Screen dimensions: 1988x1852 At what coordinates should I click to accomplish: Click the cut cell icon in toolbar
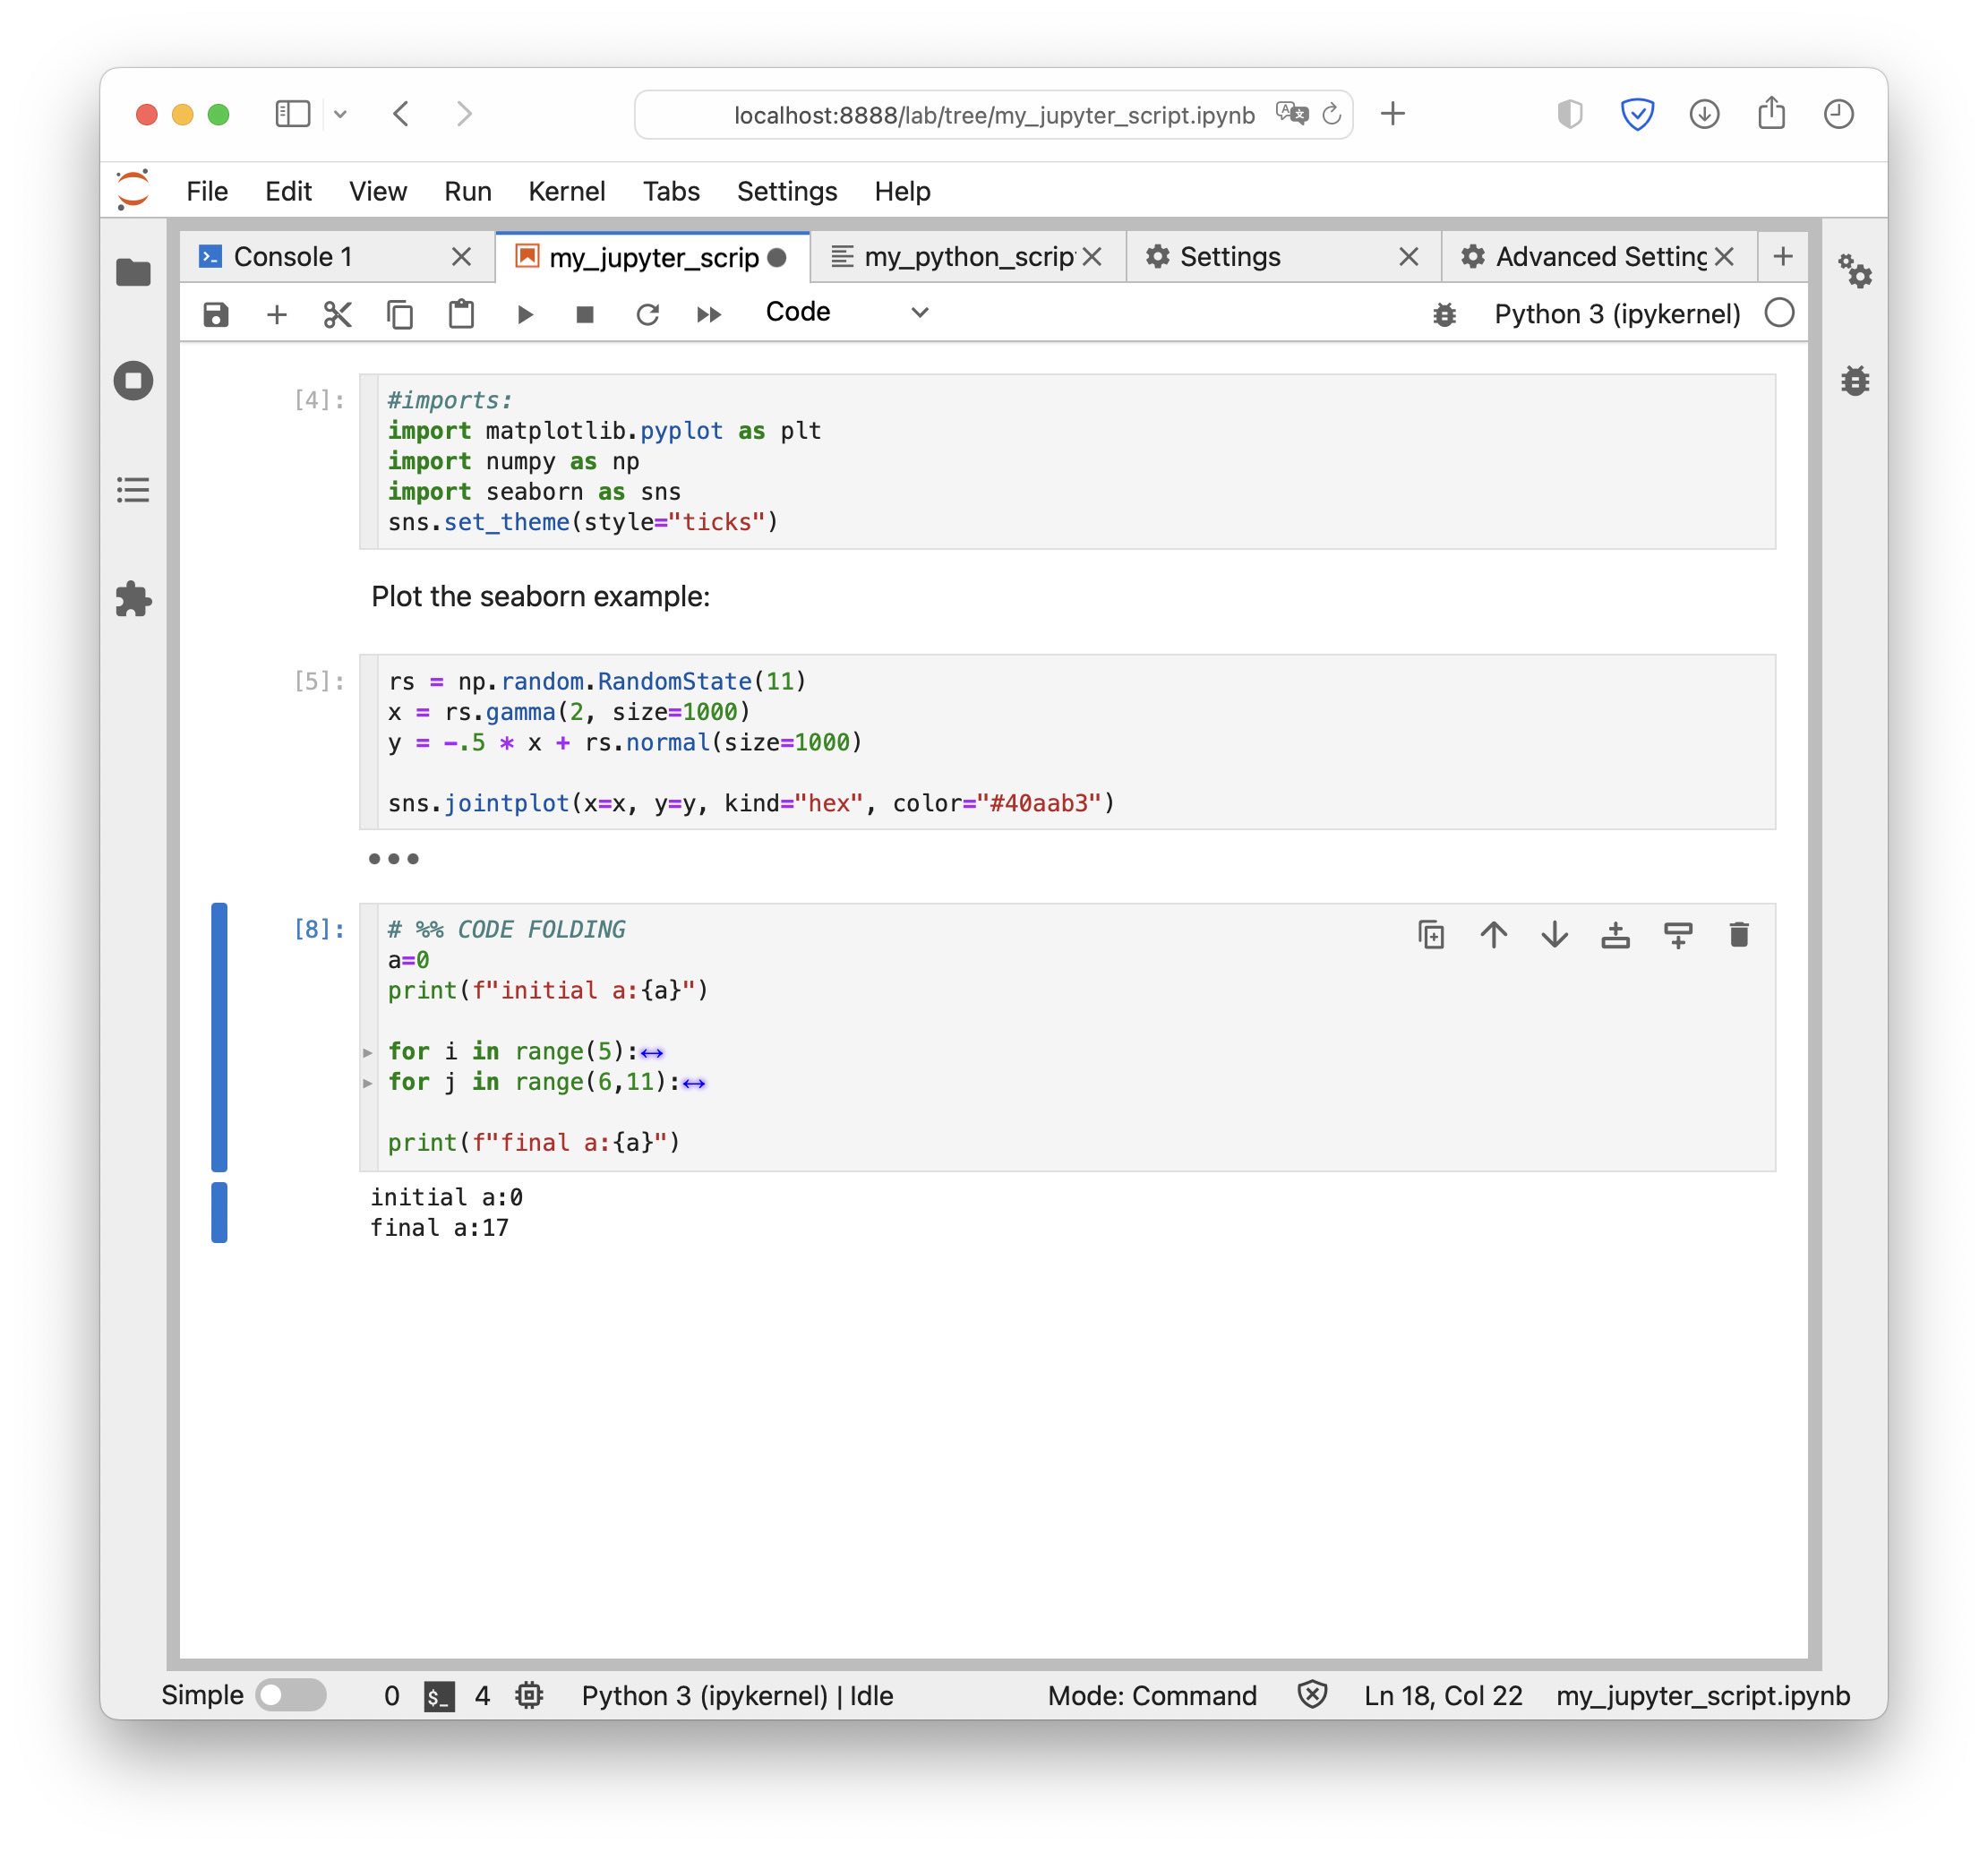[x=338, y=315]
